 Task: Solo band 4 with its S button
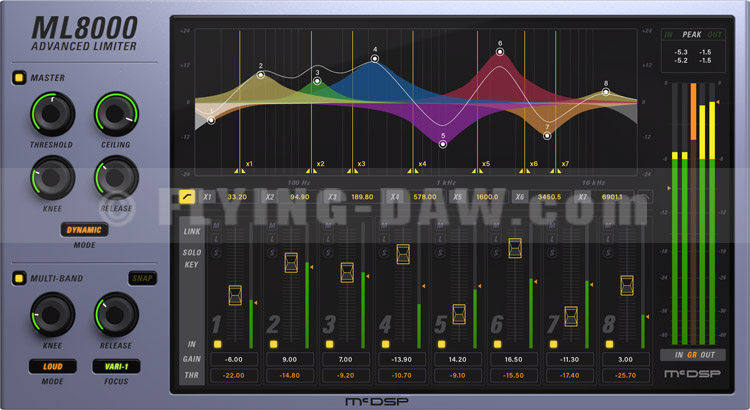384,253
